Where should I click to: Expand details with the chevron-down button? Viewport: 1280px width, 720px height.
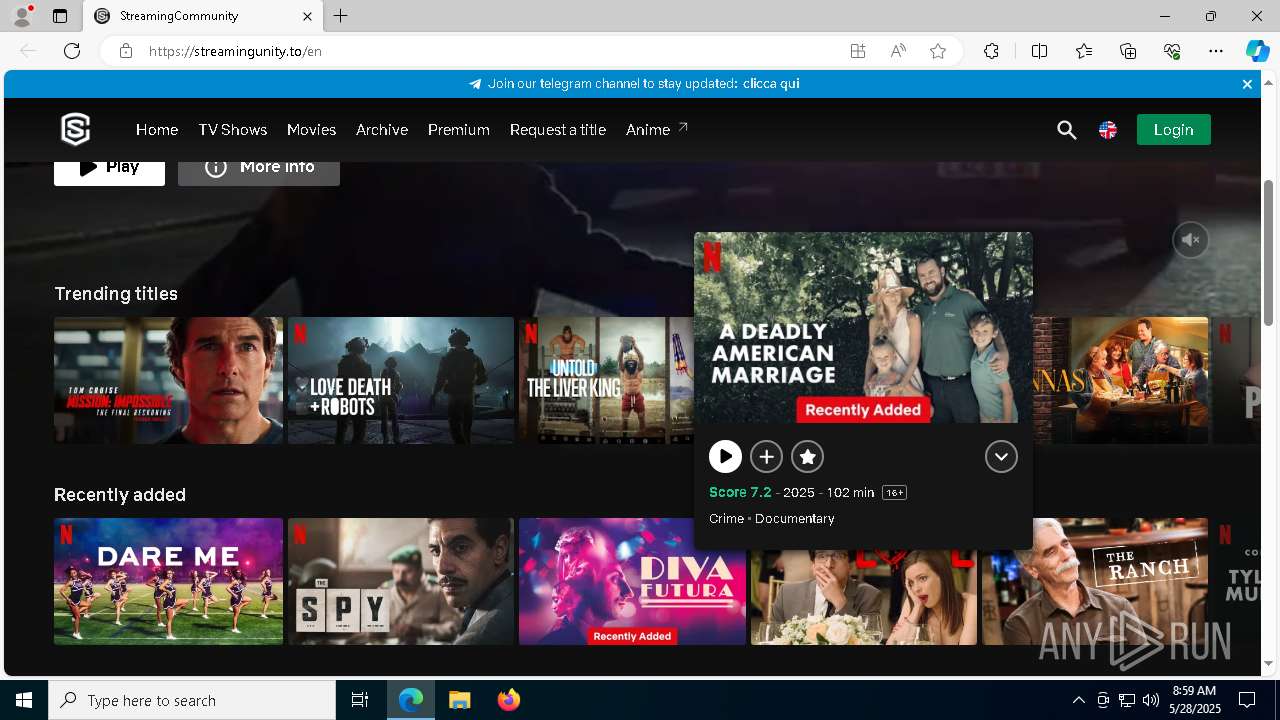tap(1001, 457)
